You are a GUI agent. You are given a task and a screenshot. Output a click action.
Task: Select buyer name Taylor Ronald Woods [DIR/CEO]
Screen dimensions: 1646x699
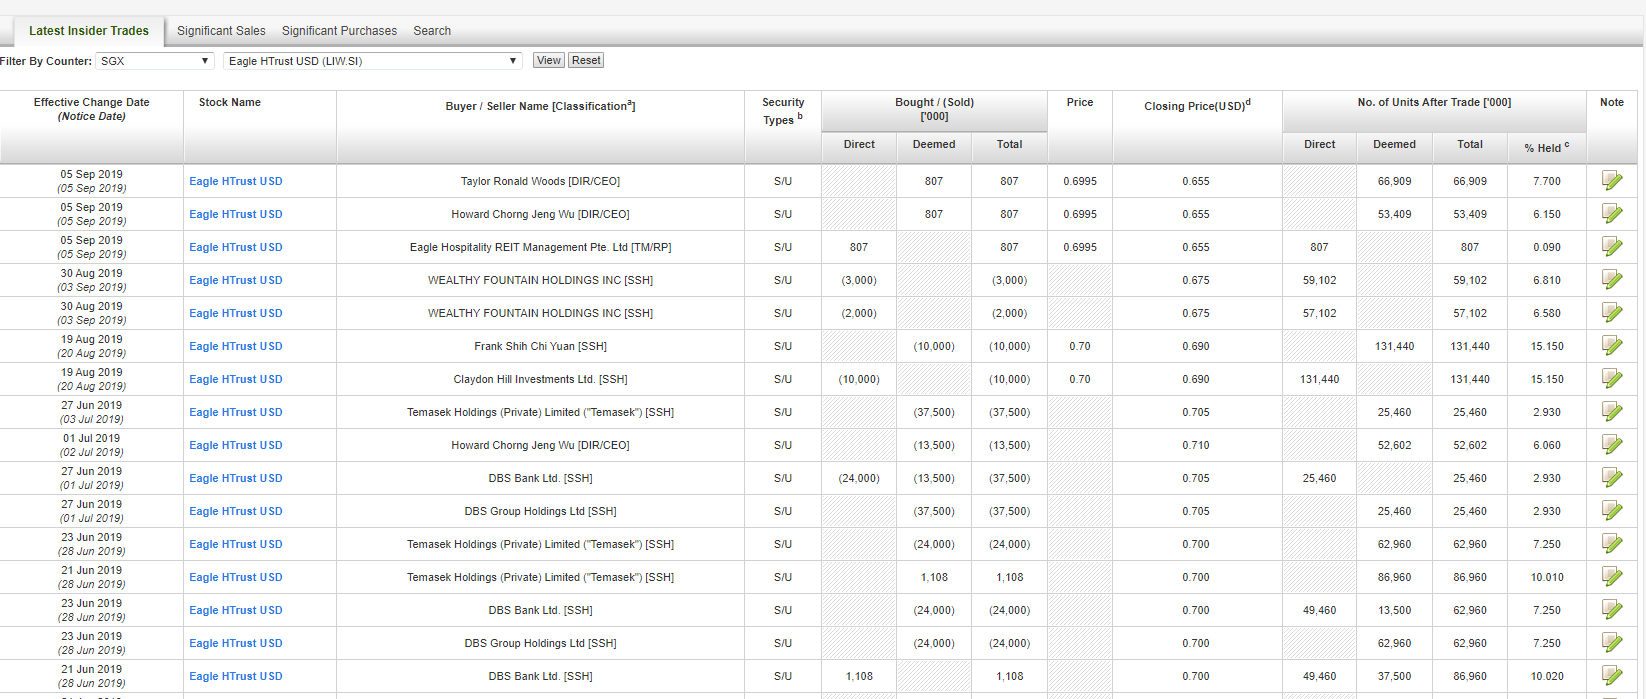click(540, 182)
